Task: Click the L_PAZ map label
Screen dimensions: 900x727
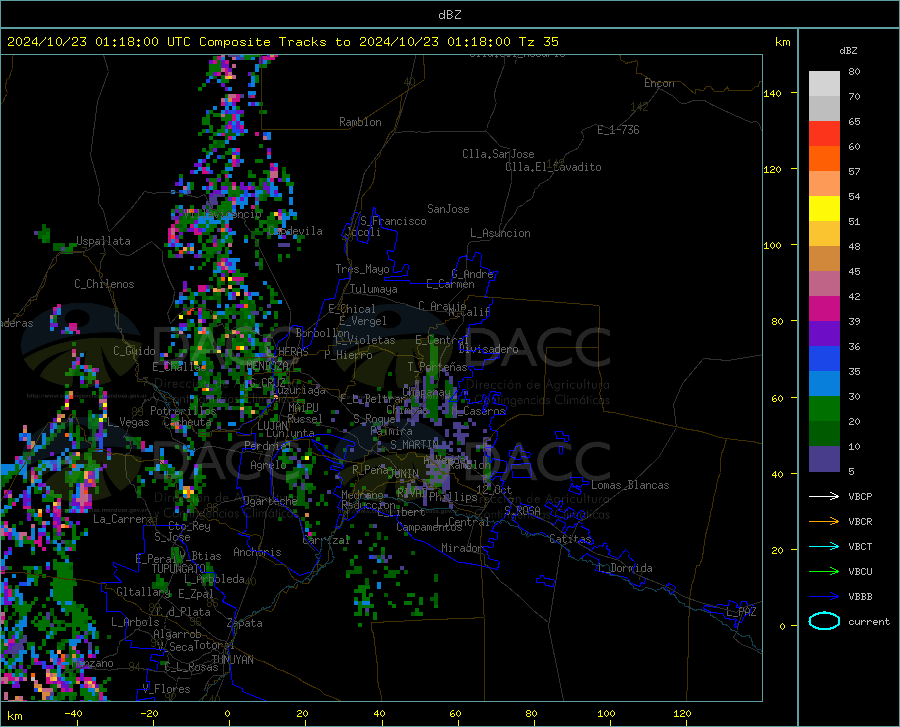Action: coord(742,612)
